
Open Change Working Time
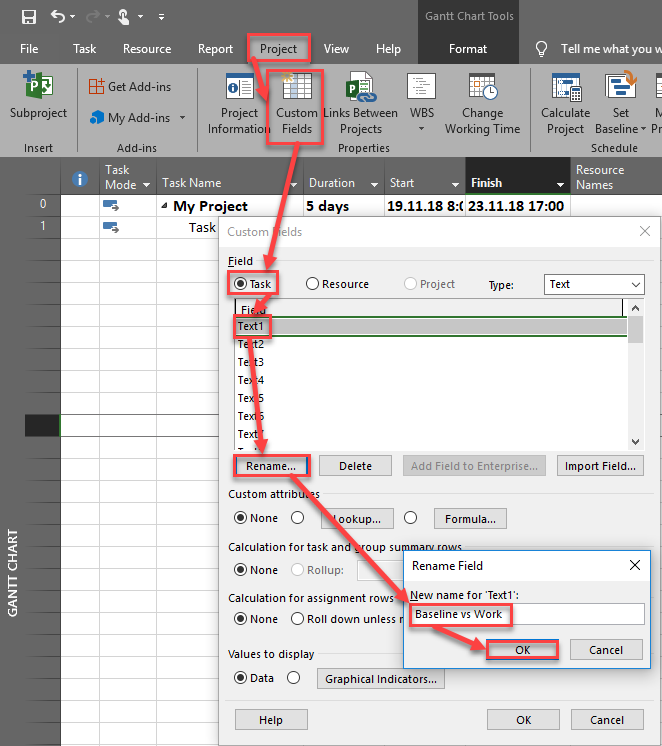click(482, 103)
